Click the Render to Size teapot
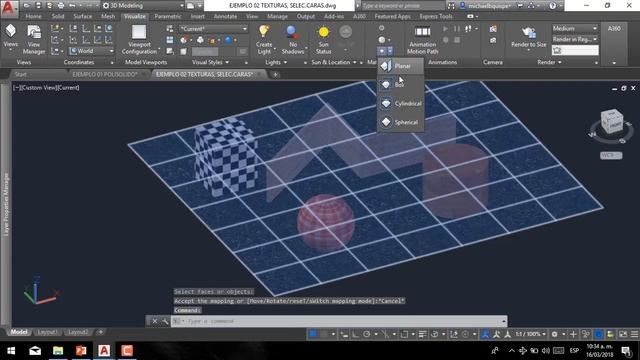This screenshot has width=640, height=360. pos(529,32)
